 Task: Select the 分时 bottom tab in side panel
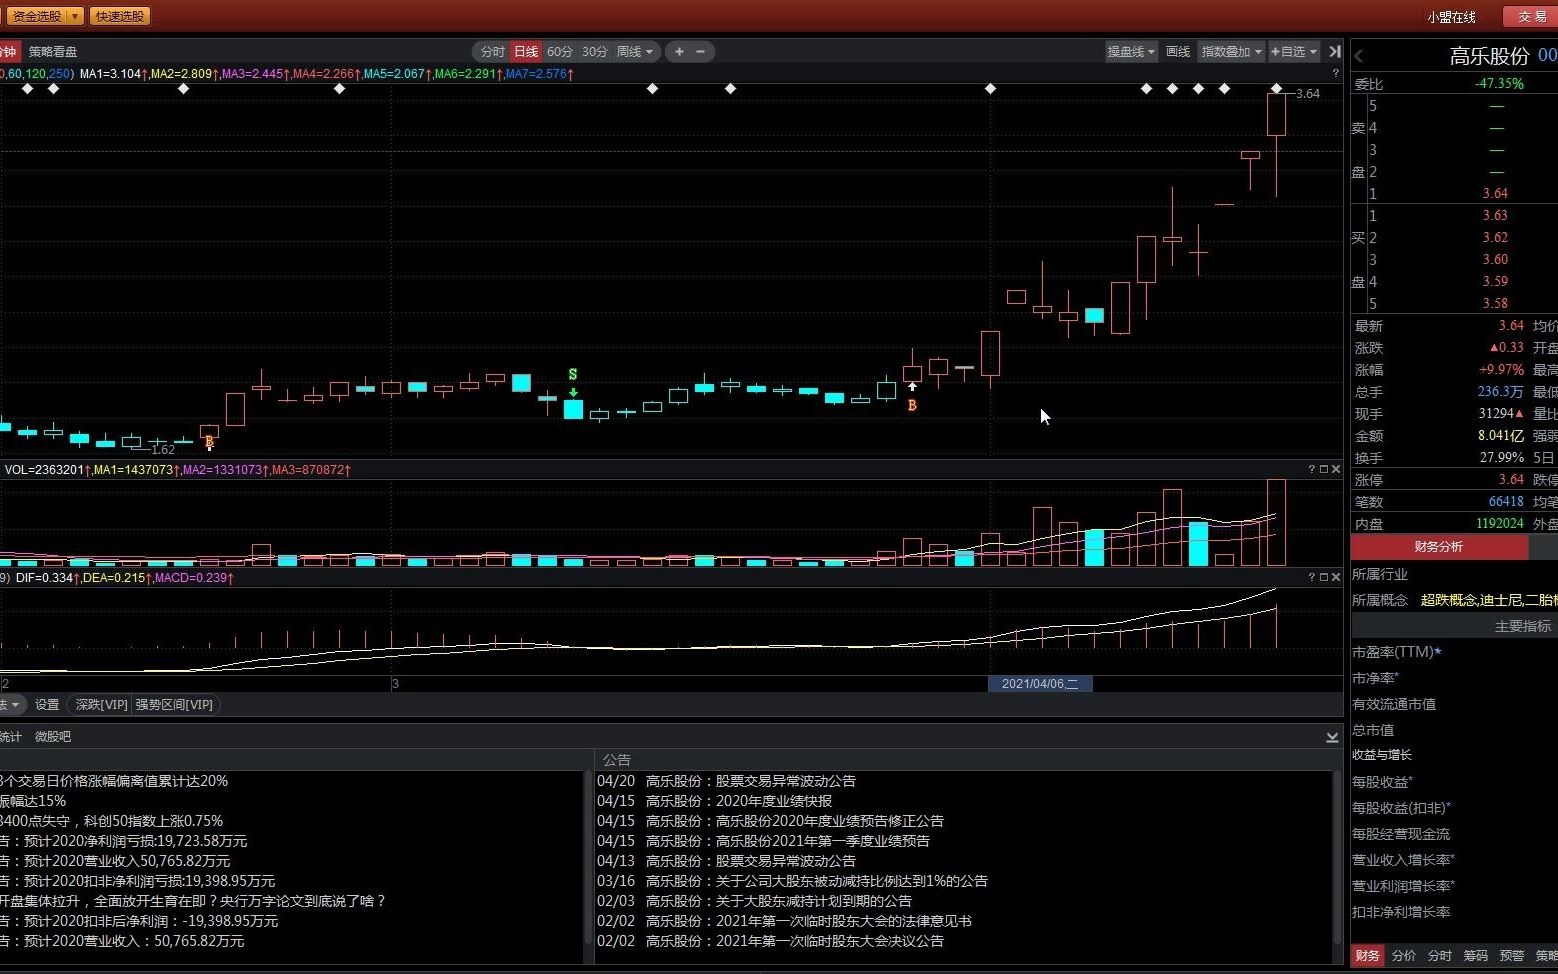click(x=1440, y=956)
